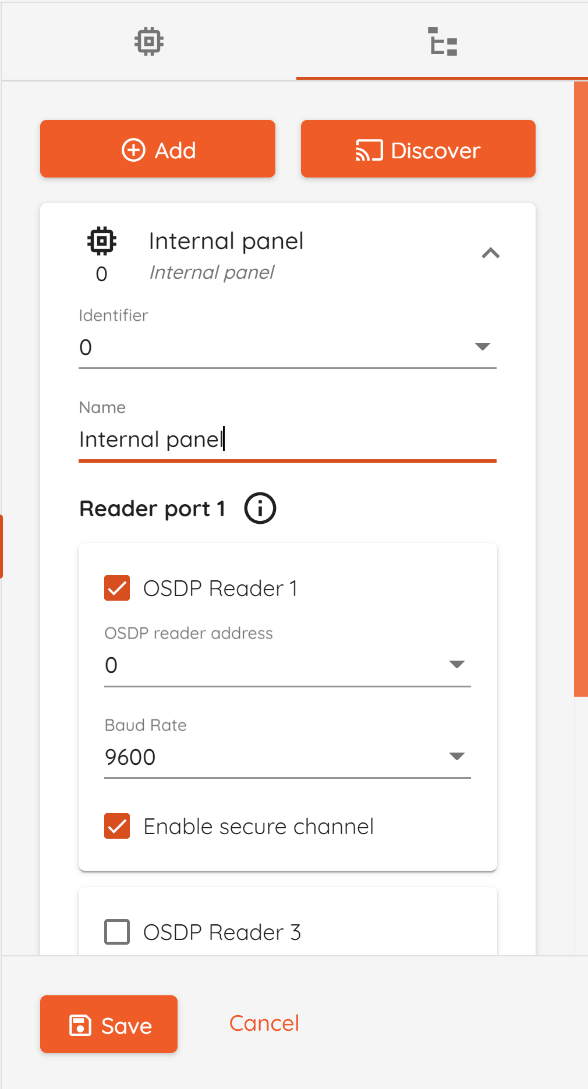
Task: Click the Internal panel chip icon
Action: tap(102, 241)
